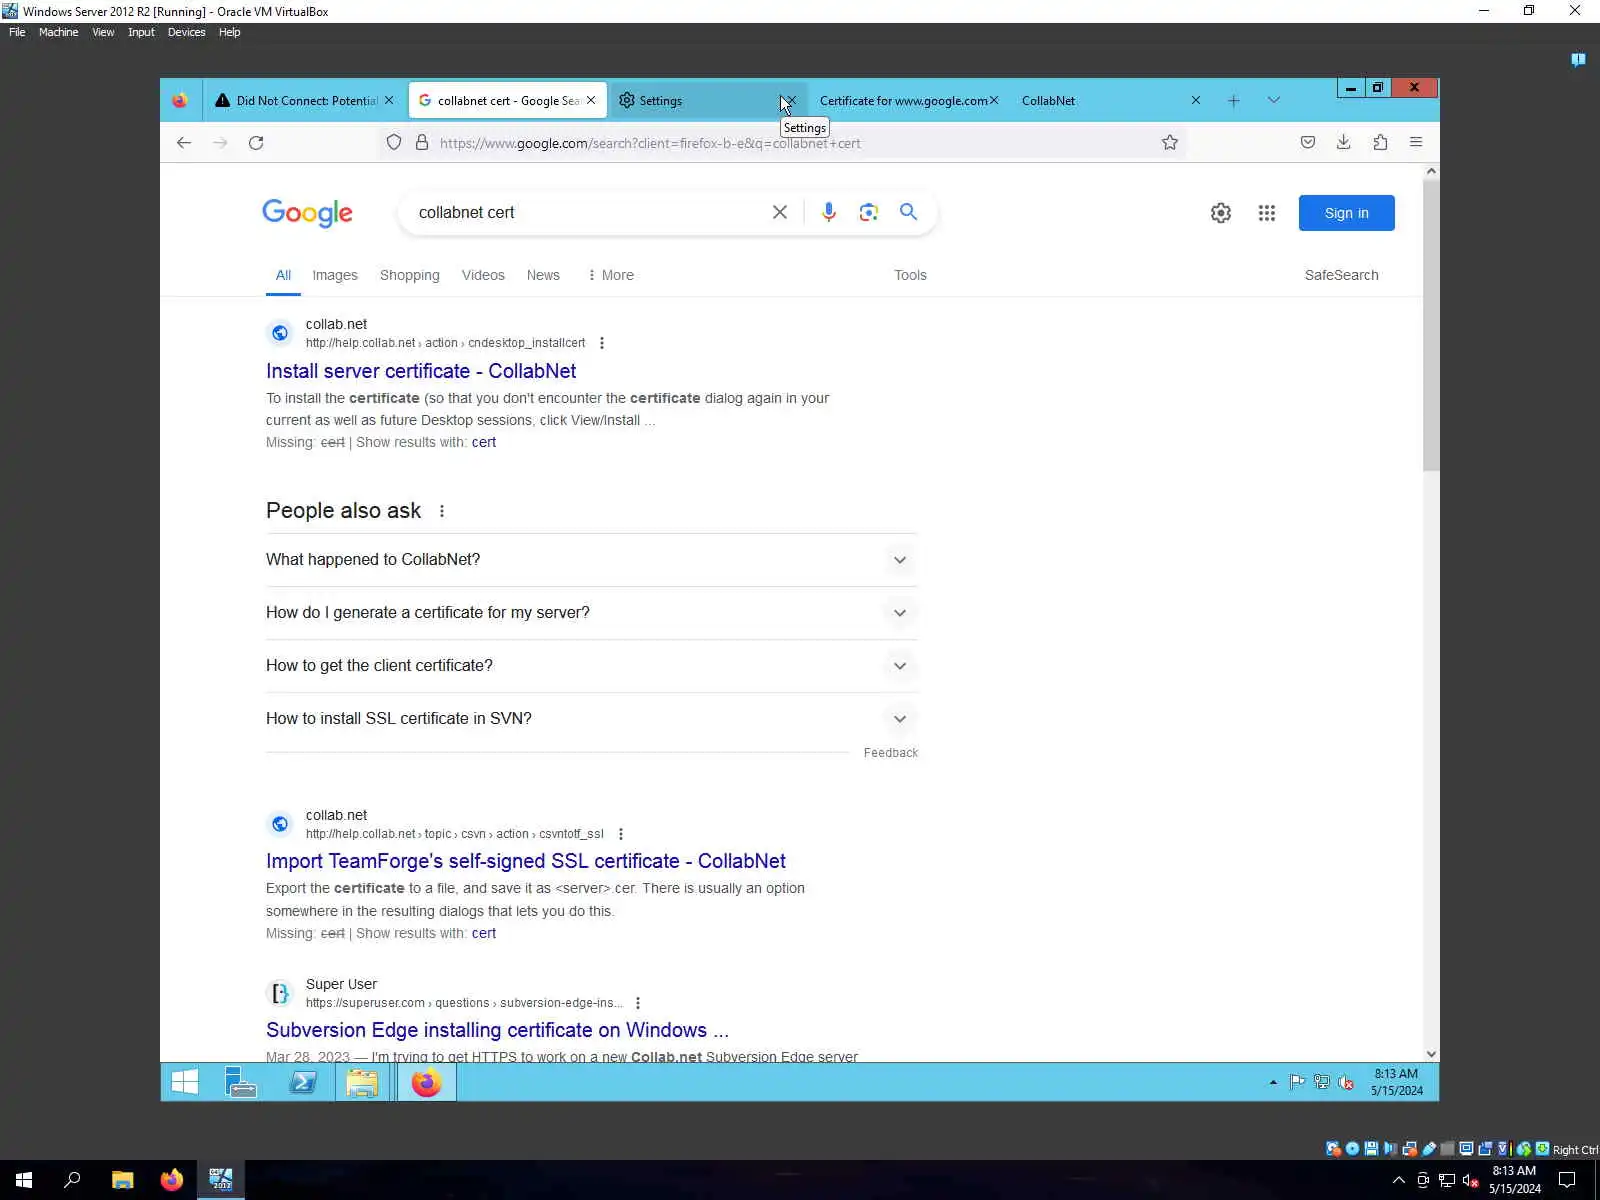Open File Explorer in the guest taskbar
The height and width of the screenshot is (1200, 1600).
click(362, 1082)
